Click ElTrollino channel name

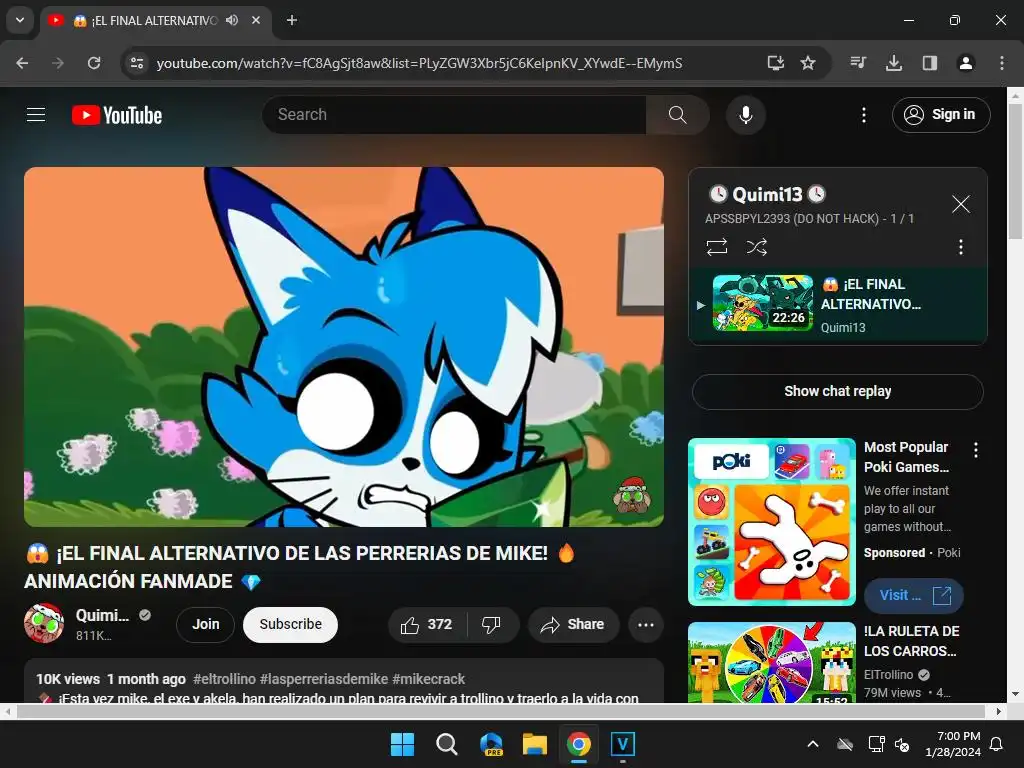pyautogui.click(x=888, y=675)
